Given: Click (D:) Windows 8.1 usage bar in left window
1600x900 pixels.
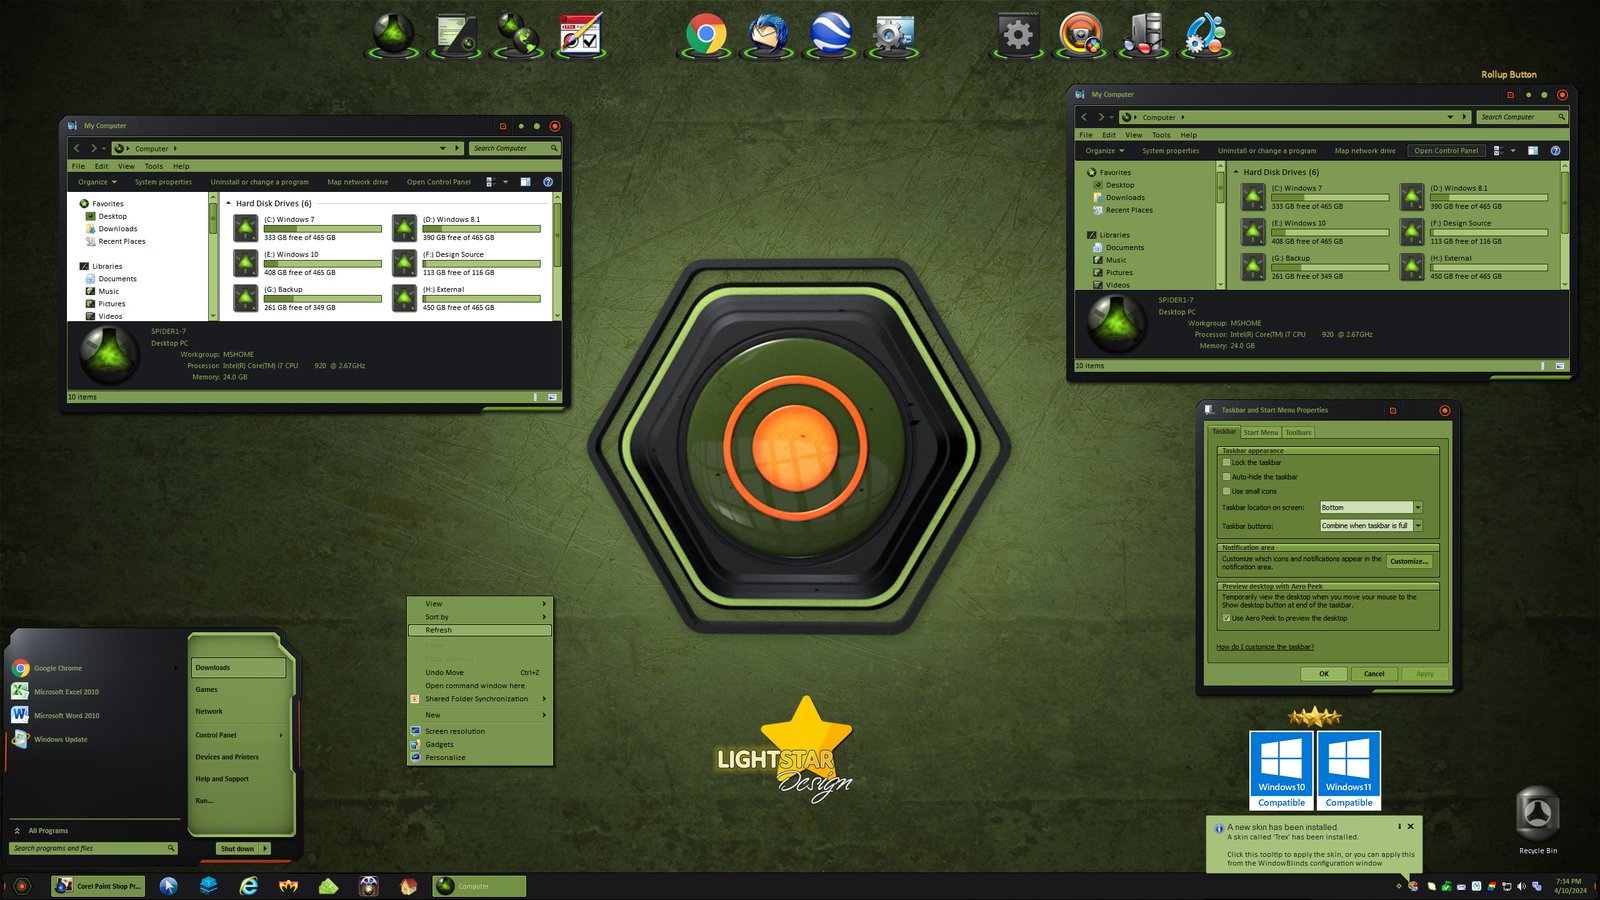Looking at the screenshot, I should point(481,229).
